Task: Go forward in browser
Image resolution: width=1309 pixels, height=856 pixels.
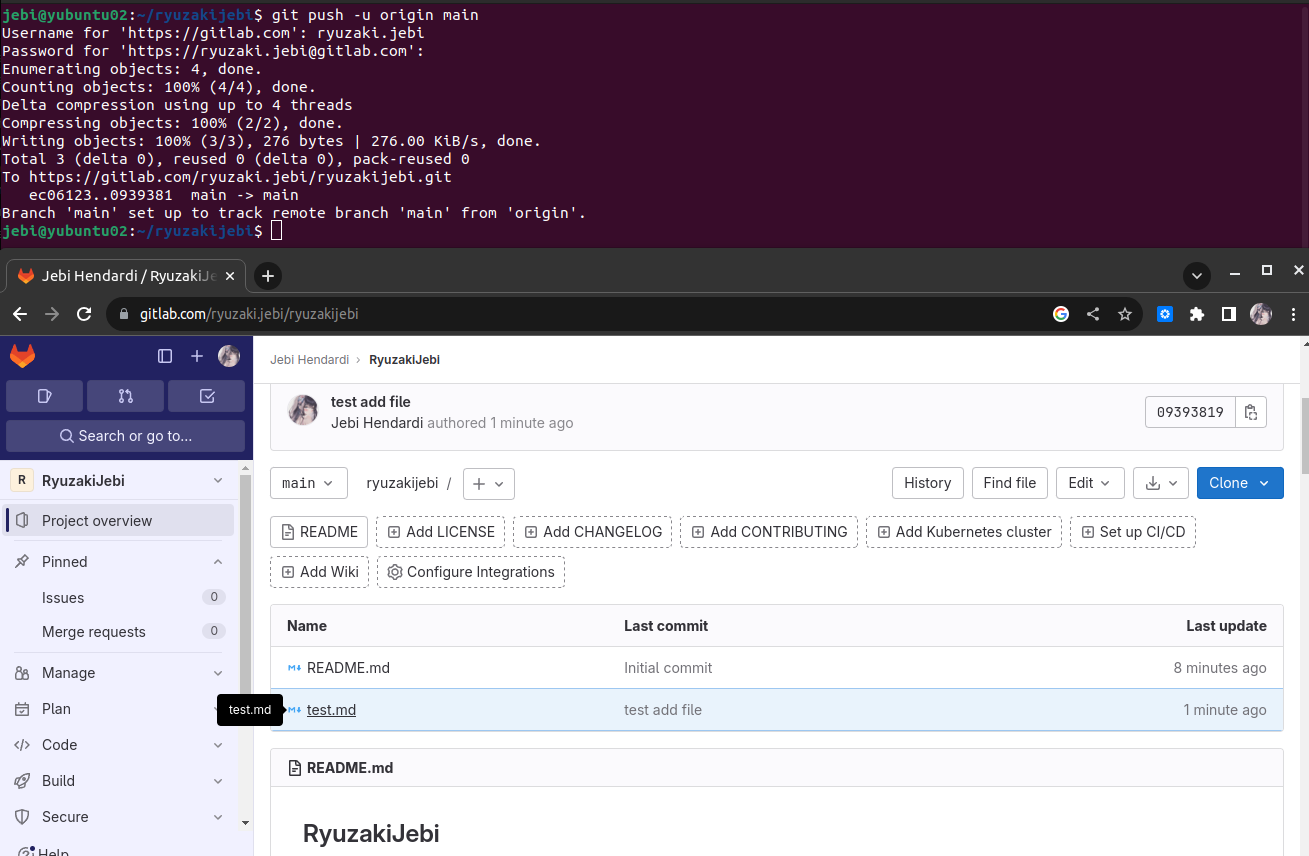Action: point(52,314)
